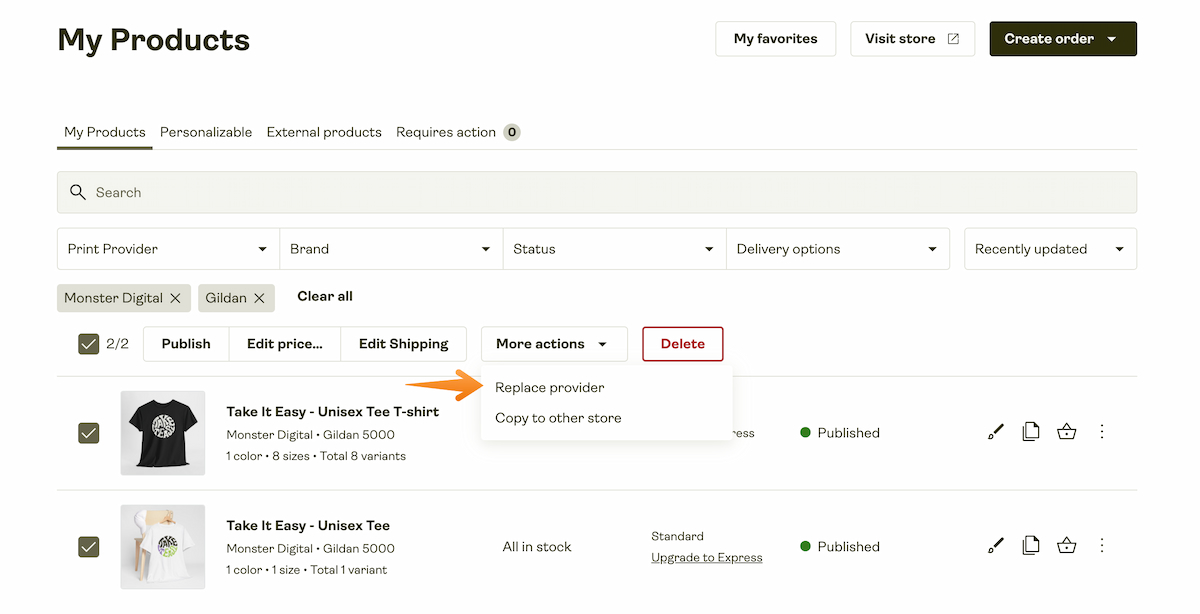Open the pencil edit icon for Take It Easy T-shirt
The height and width of the screenshot is (614, 1200).
point(995,431)
